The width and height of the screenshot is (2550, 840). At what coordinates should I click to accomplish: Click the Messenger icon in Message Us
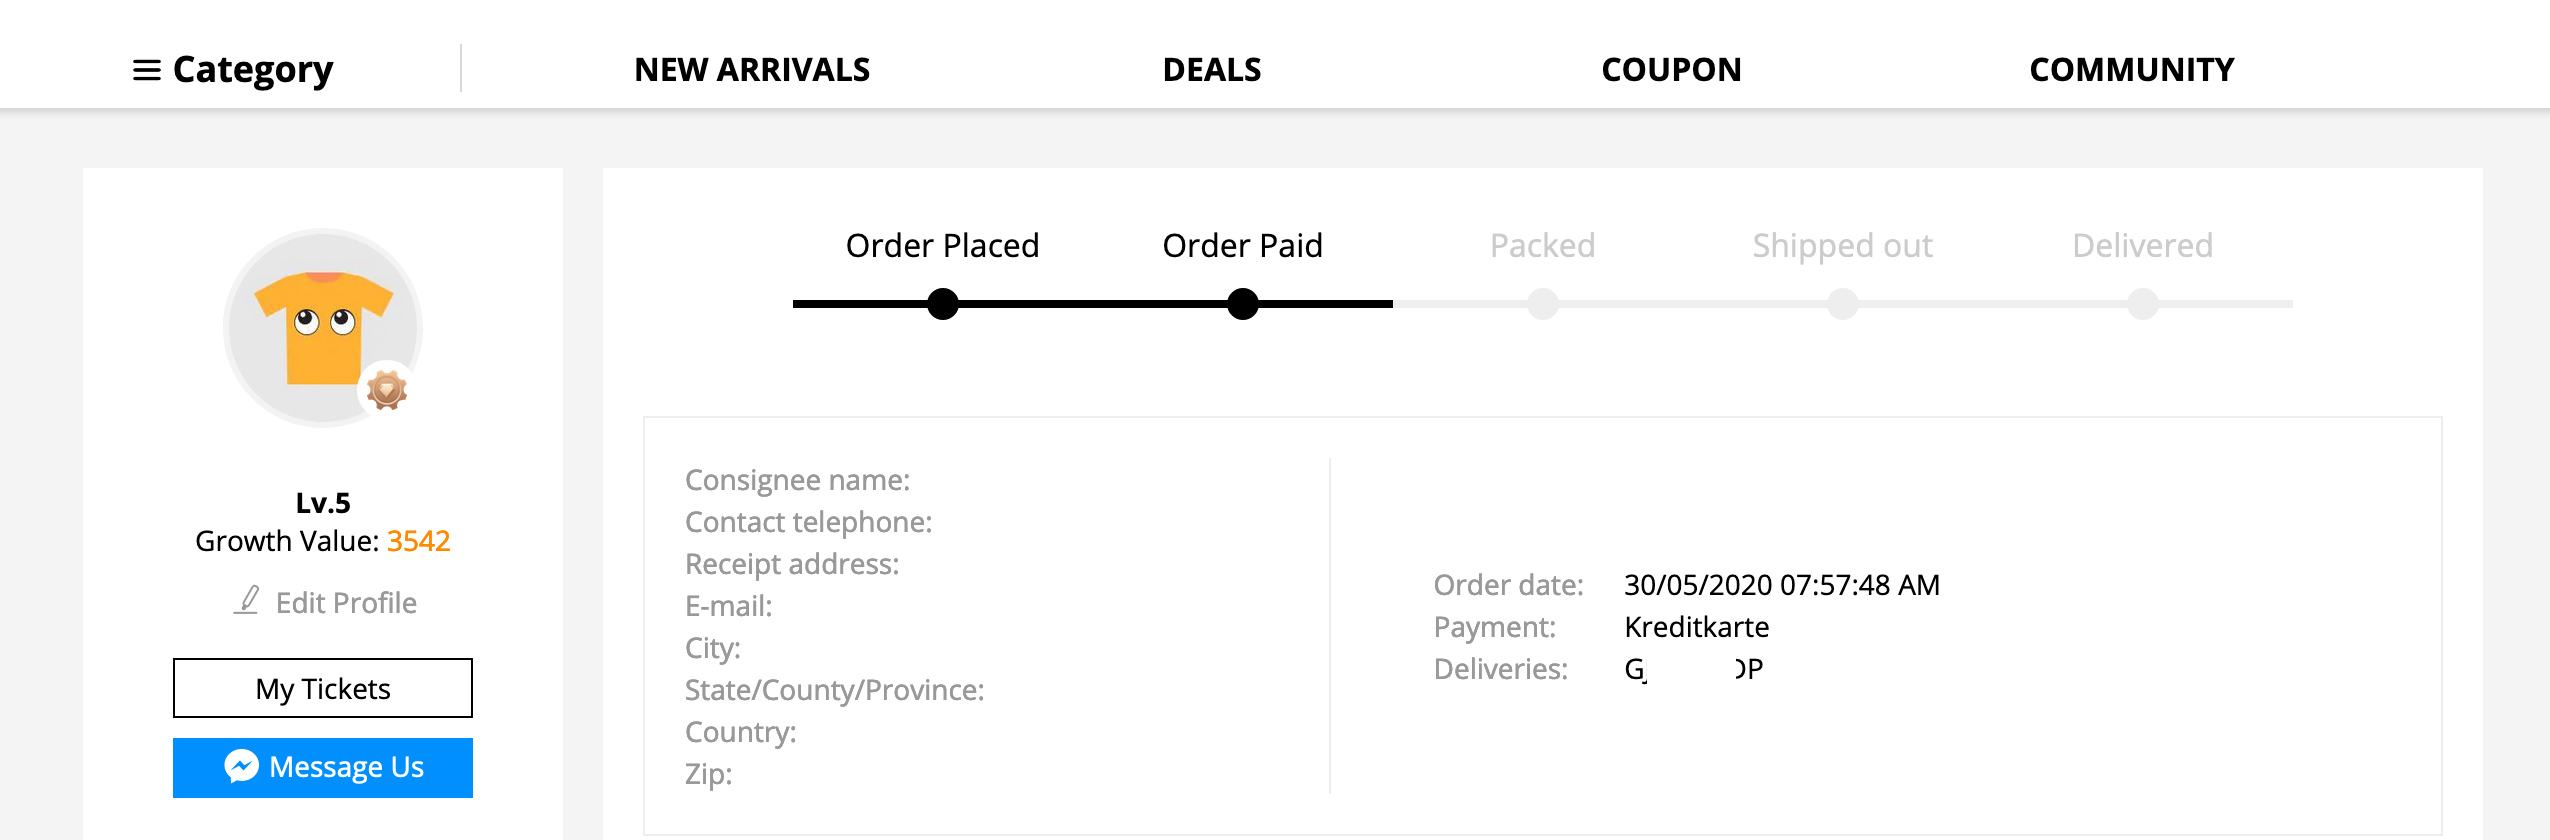point(241,766)
